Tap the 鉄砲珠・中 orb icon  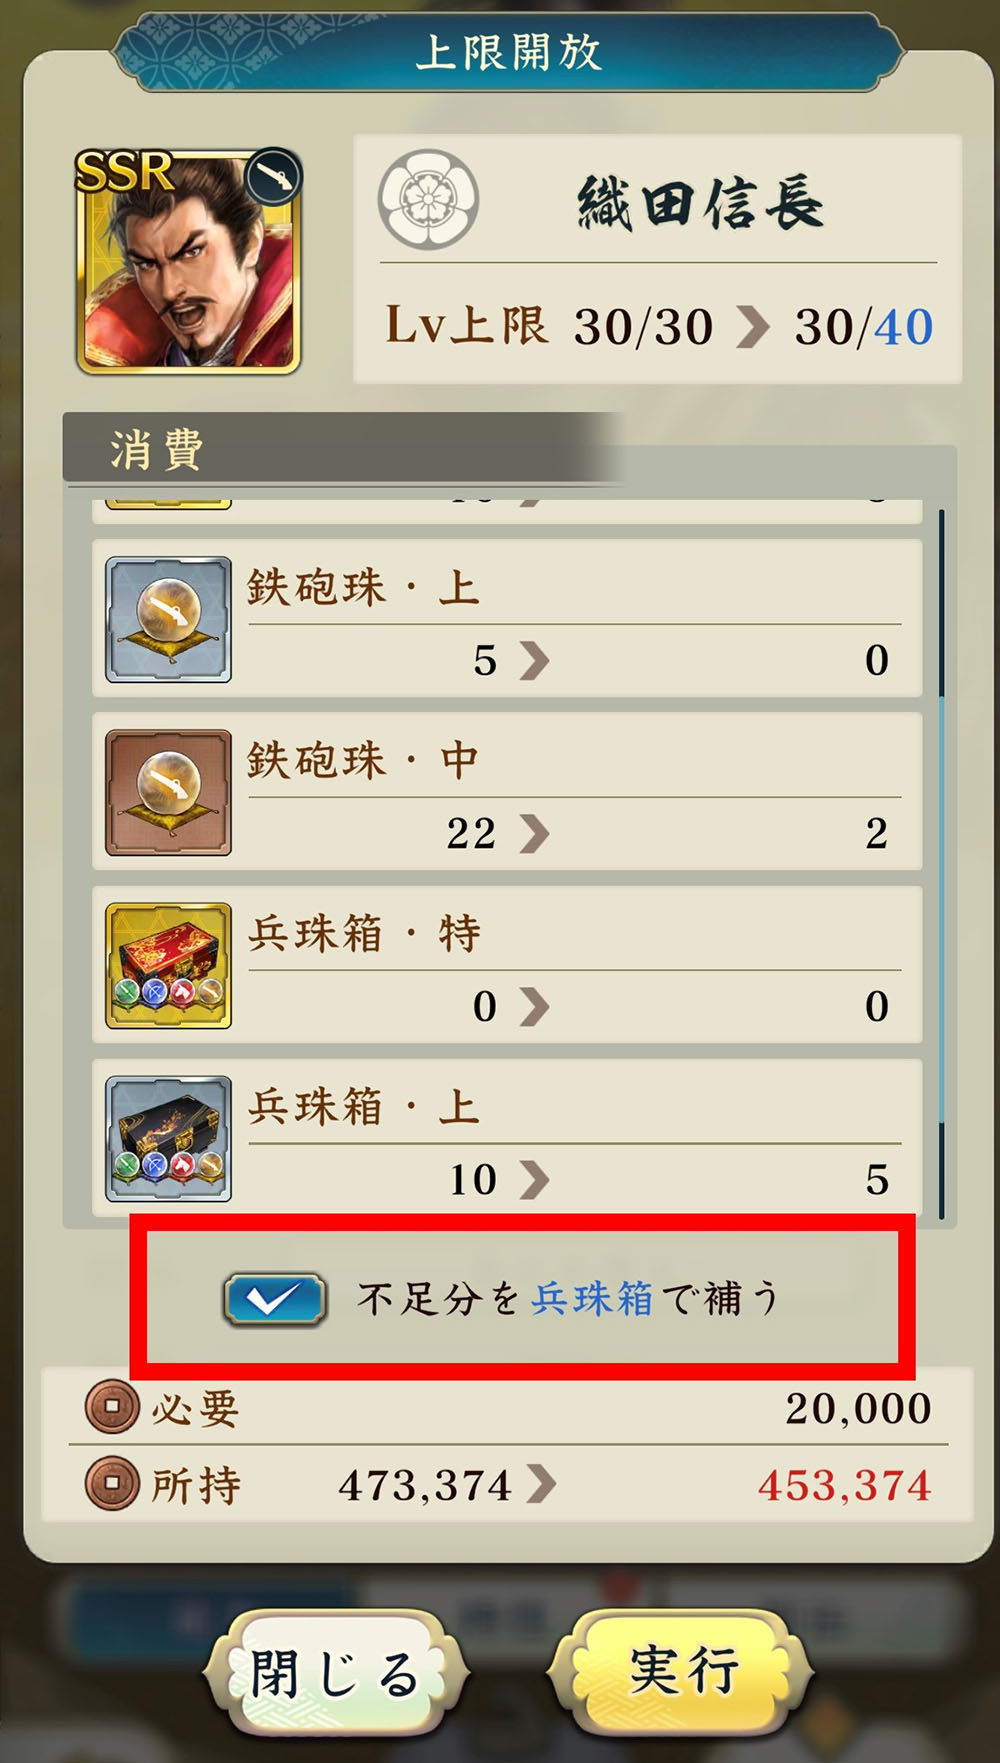pos(168,793)
